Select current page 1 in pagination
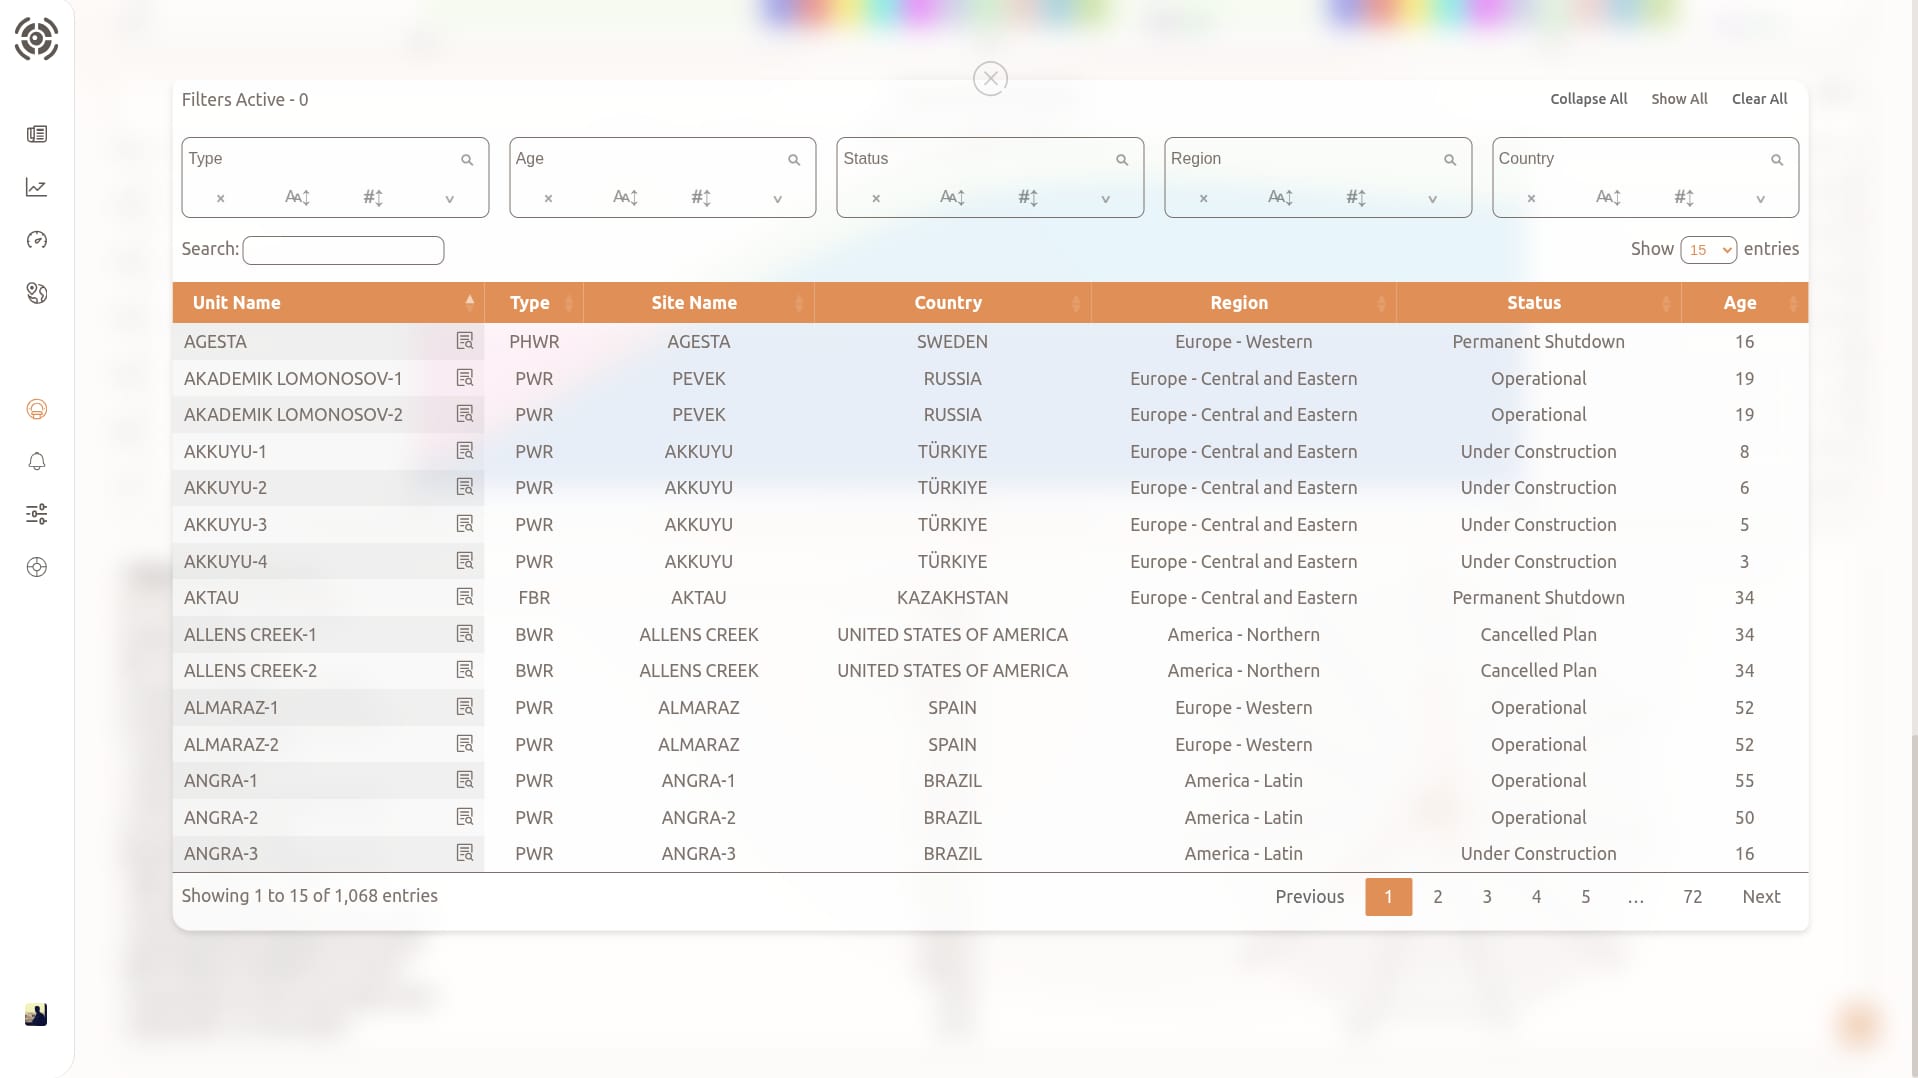Viewport: 1918px width, 1078px height. (1388, 897)
